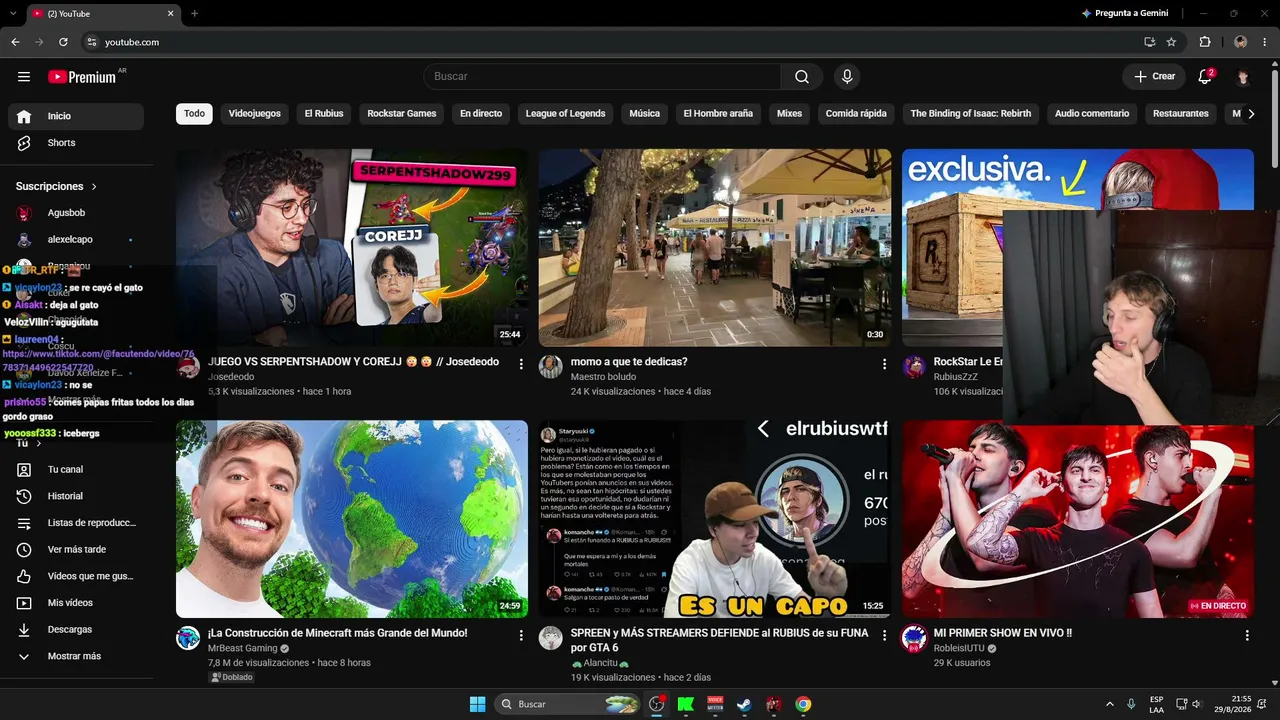Reload the page in the browser
Viewport: 1280px width, 720px height.
pos(63,42)
